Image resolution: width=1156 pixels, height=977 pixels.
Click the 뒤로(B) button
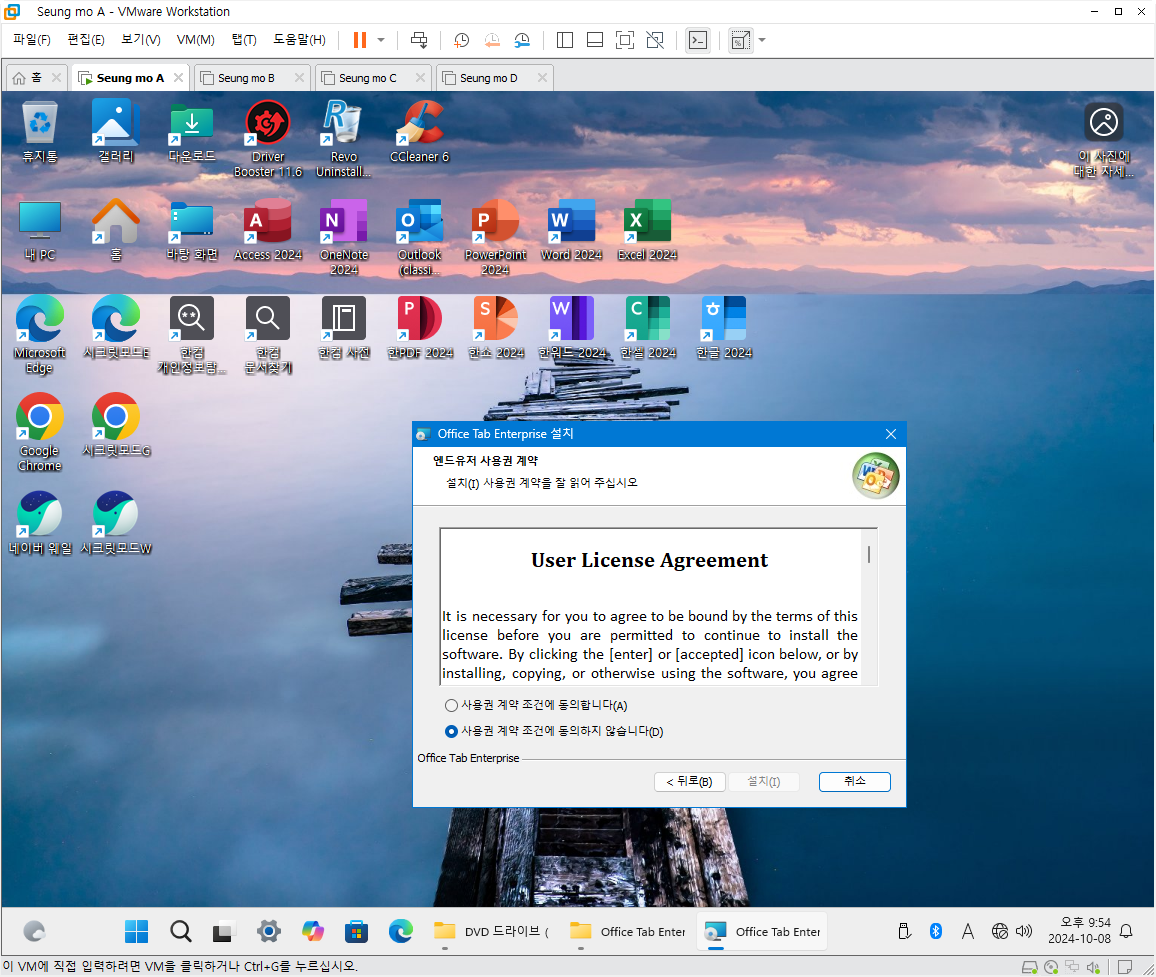pyautogui.click(x=689, y=782)
